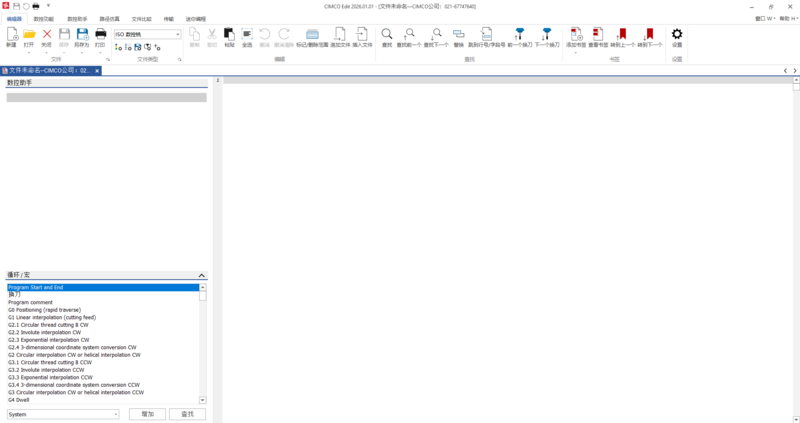Select 'G4 Dwell' in macro list
The image size is (800, 423).
point(19,400)
